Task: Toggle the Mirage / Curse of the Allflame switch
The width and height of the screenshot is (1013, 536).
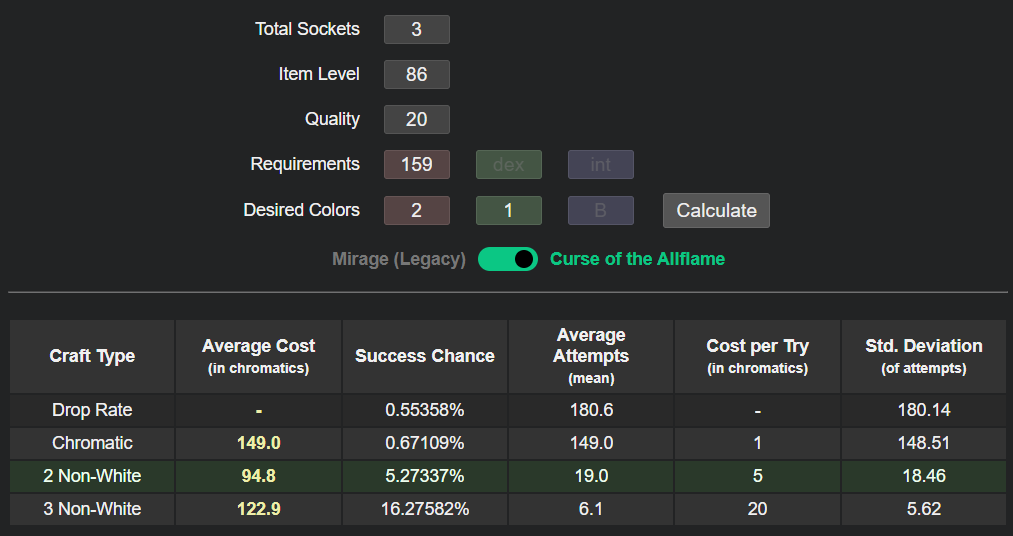Action: pos(508,259)
